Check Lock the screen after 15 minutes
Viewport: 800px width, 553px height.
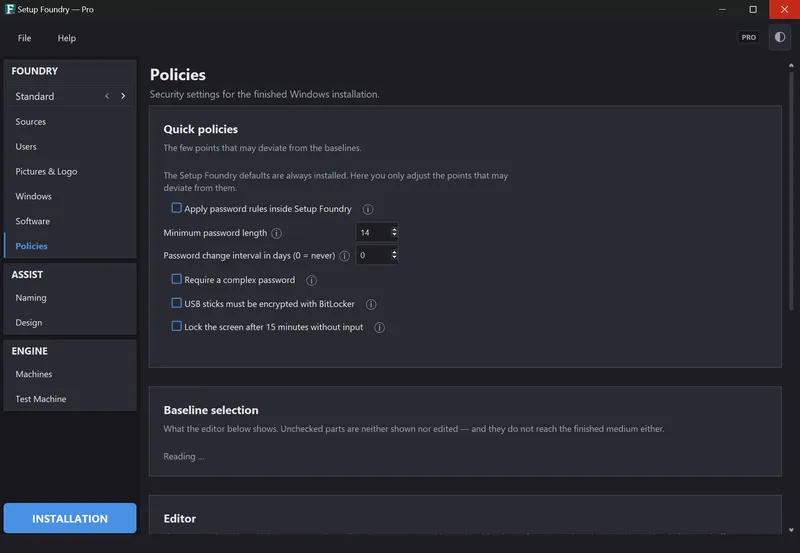coord(177,326)
